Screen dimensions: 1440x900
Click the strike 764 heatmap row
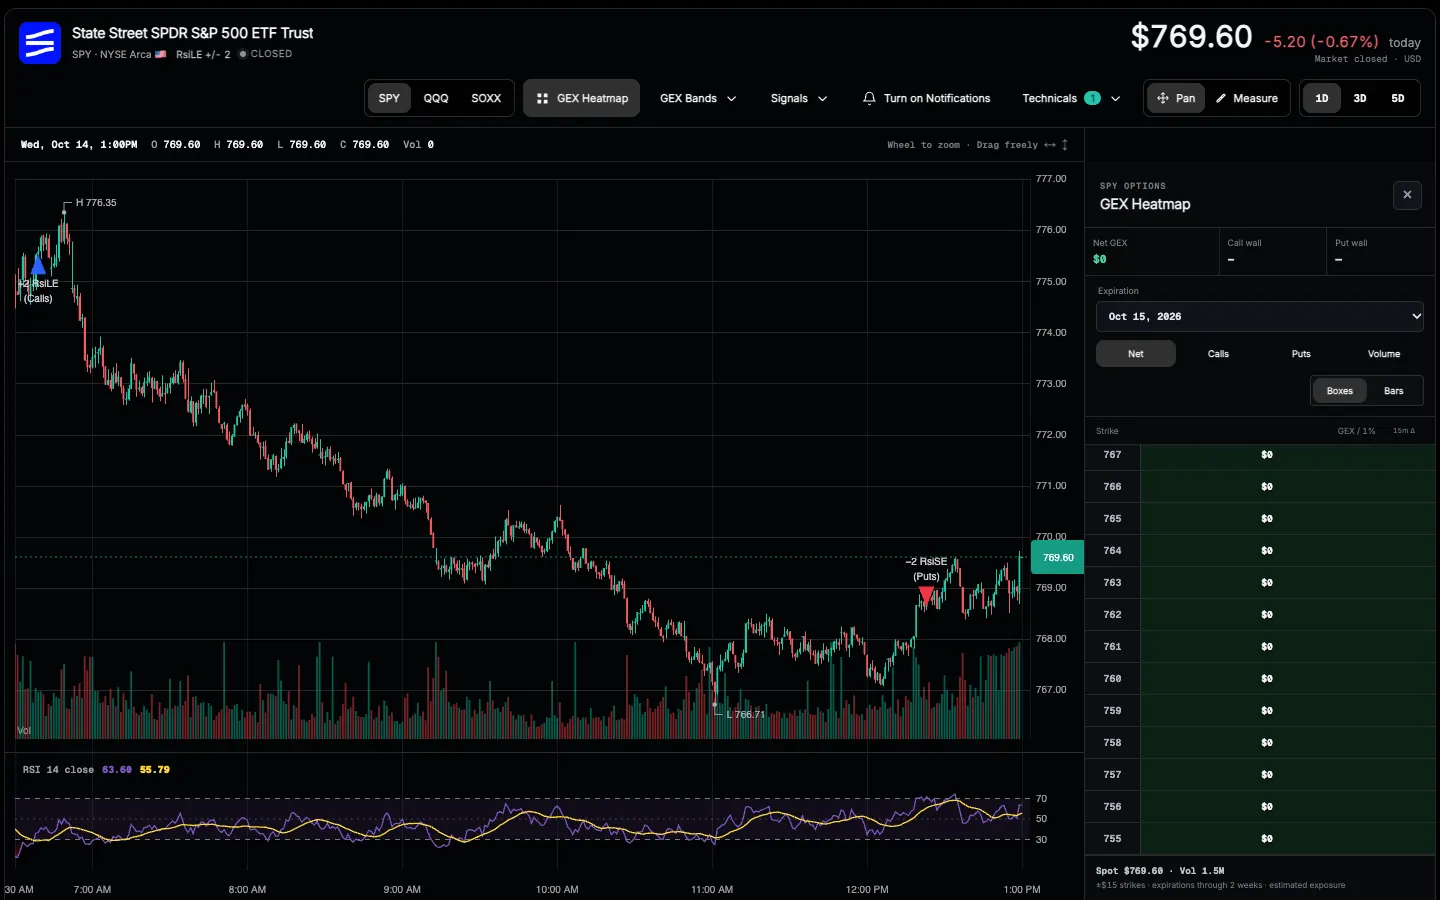[x=1262, y=551]
